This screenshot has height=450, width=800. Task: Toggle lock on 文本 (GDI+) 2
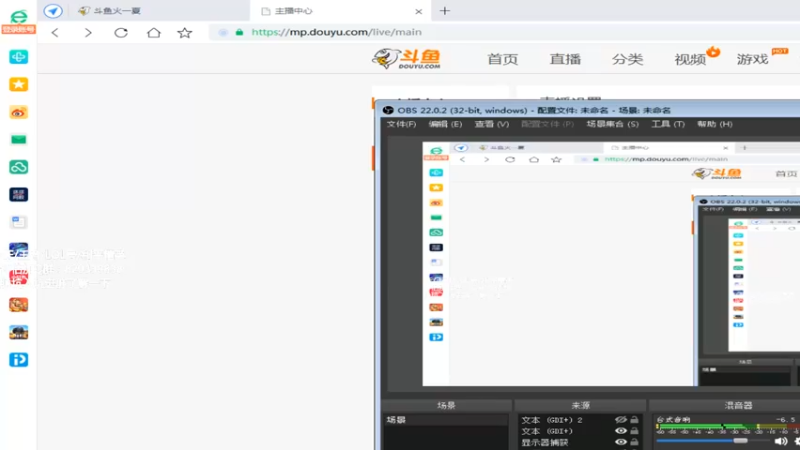634,420
